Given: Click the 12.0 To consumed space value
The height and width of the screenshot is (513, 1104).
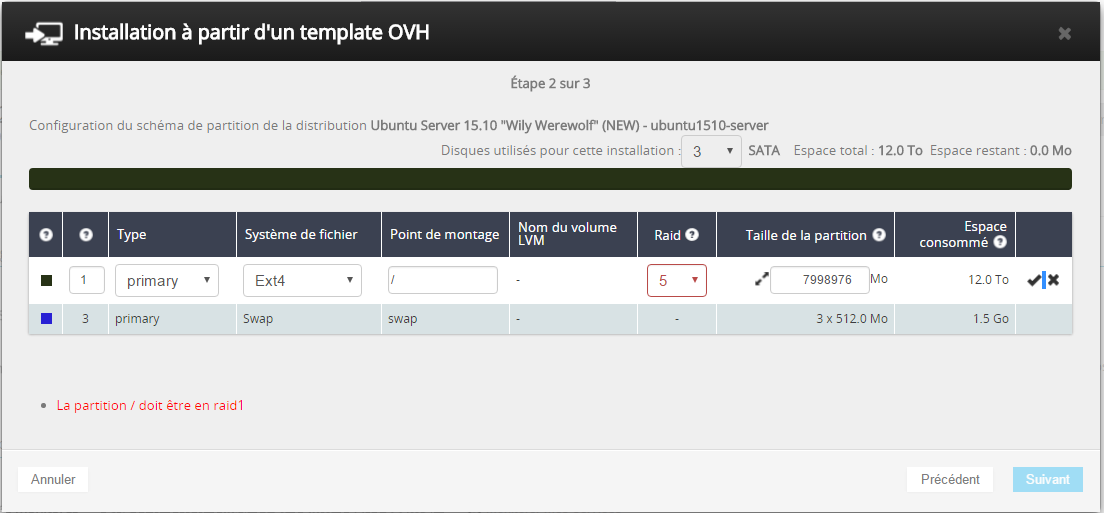Looking at the screenshot, I should pyautogui.click(x=989, y=280).
